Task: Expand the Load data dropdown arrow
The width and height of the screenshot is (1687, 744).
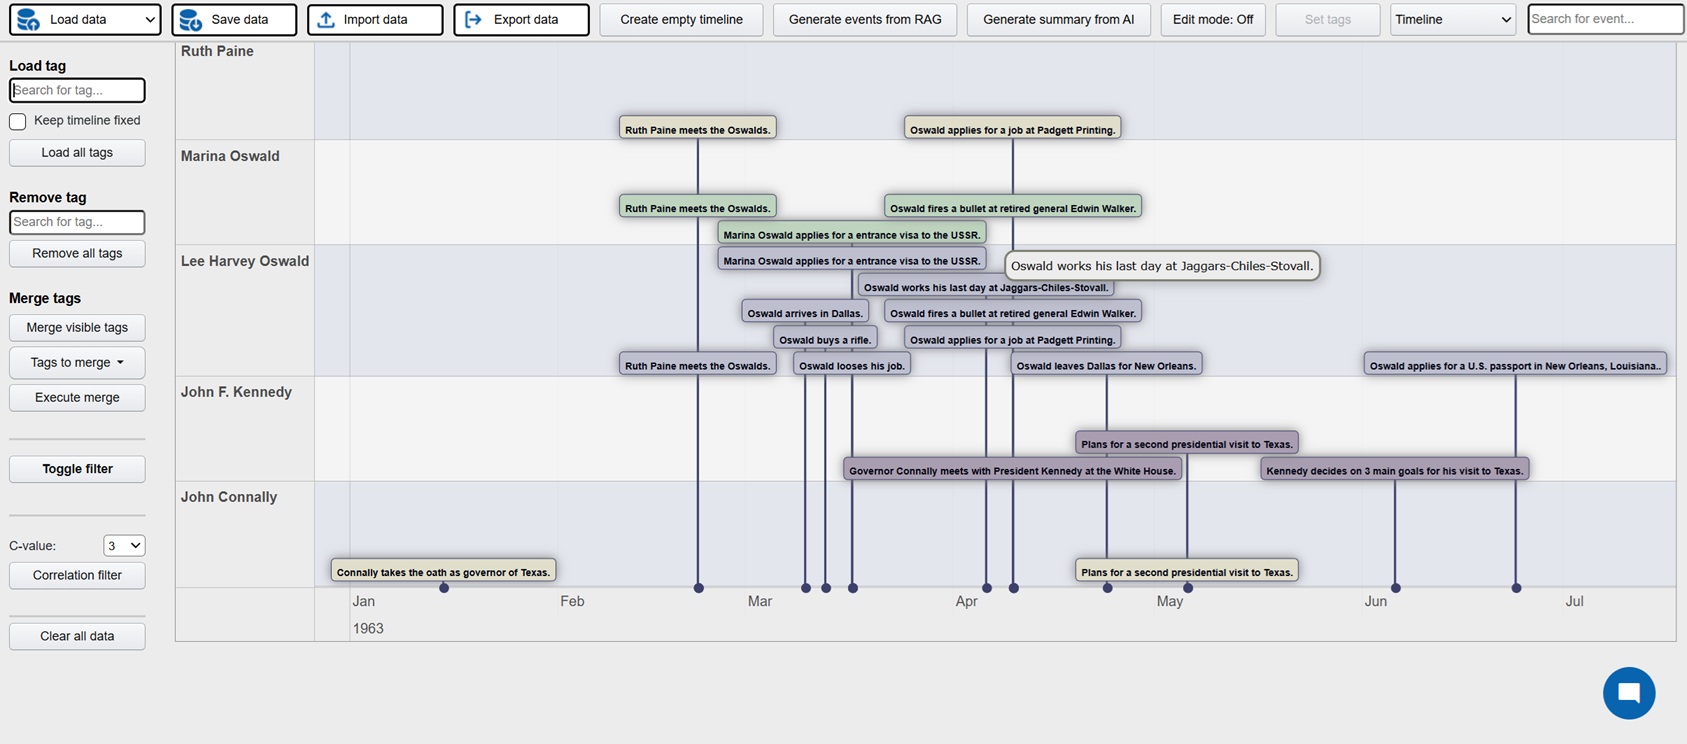Action: (x=149, y=20)
